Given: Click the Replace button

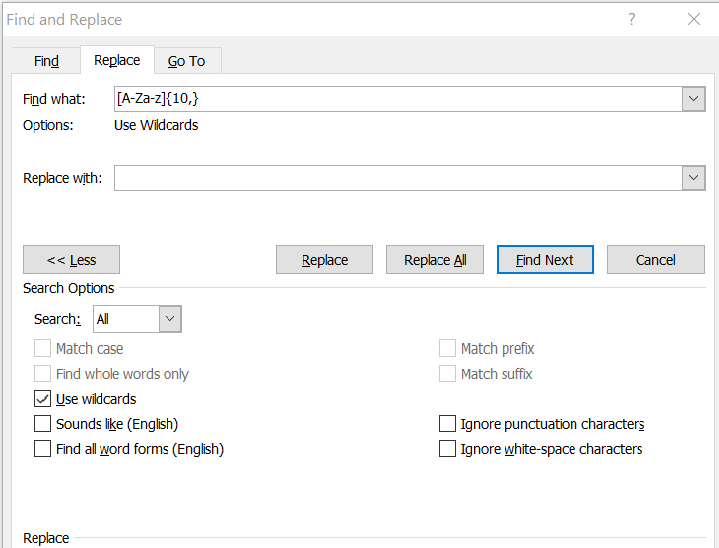Looking at the screenshot, I should click(324, 260).
